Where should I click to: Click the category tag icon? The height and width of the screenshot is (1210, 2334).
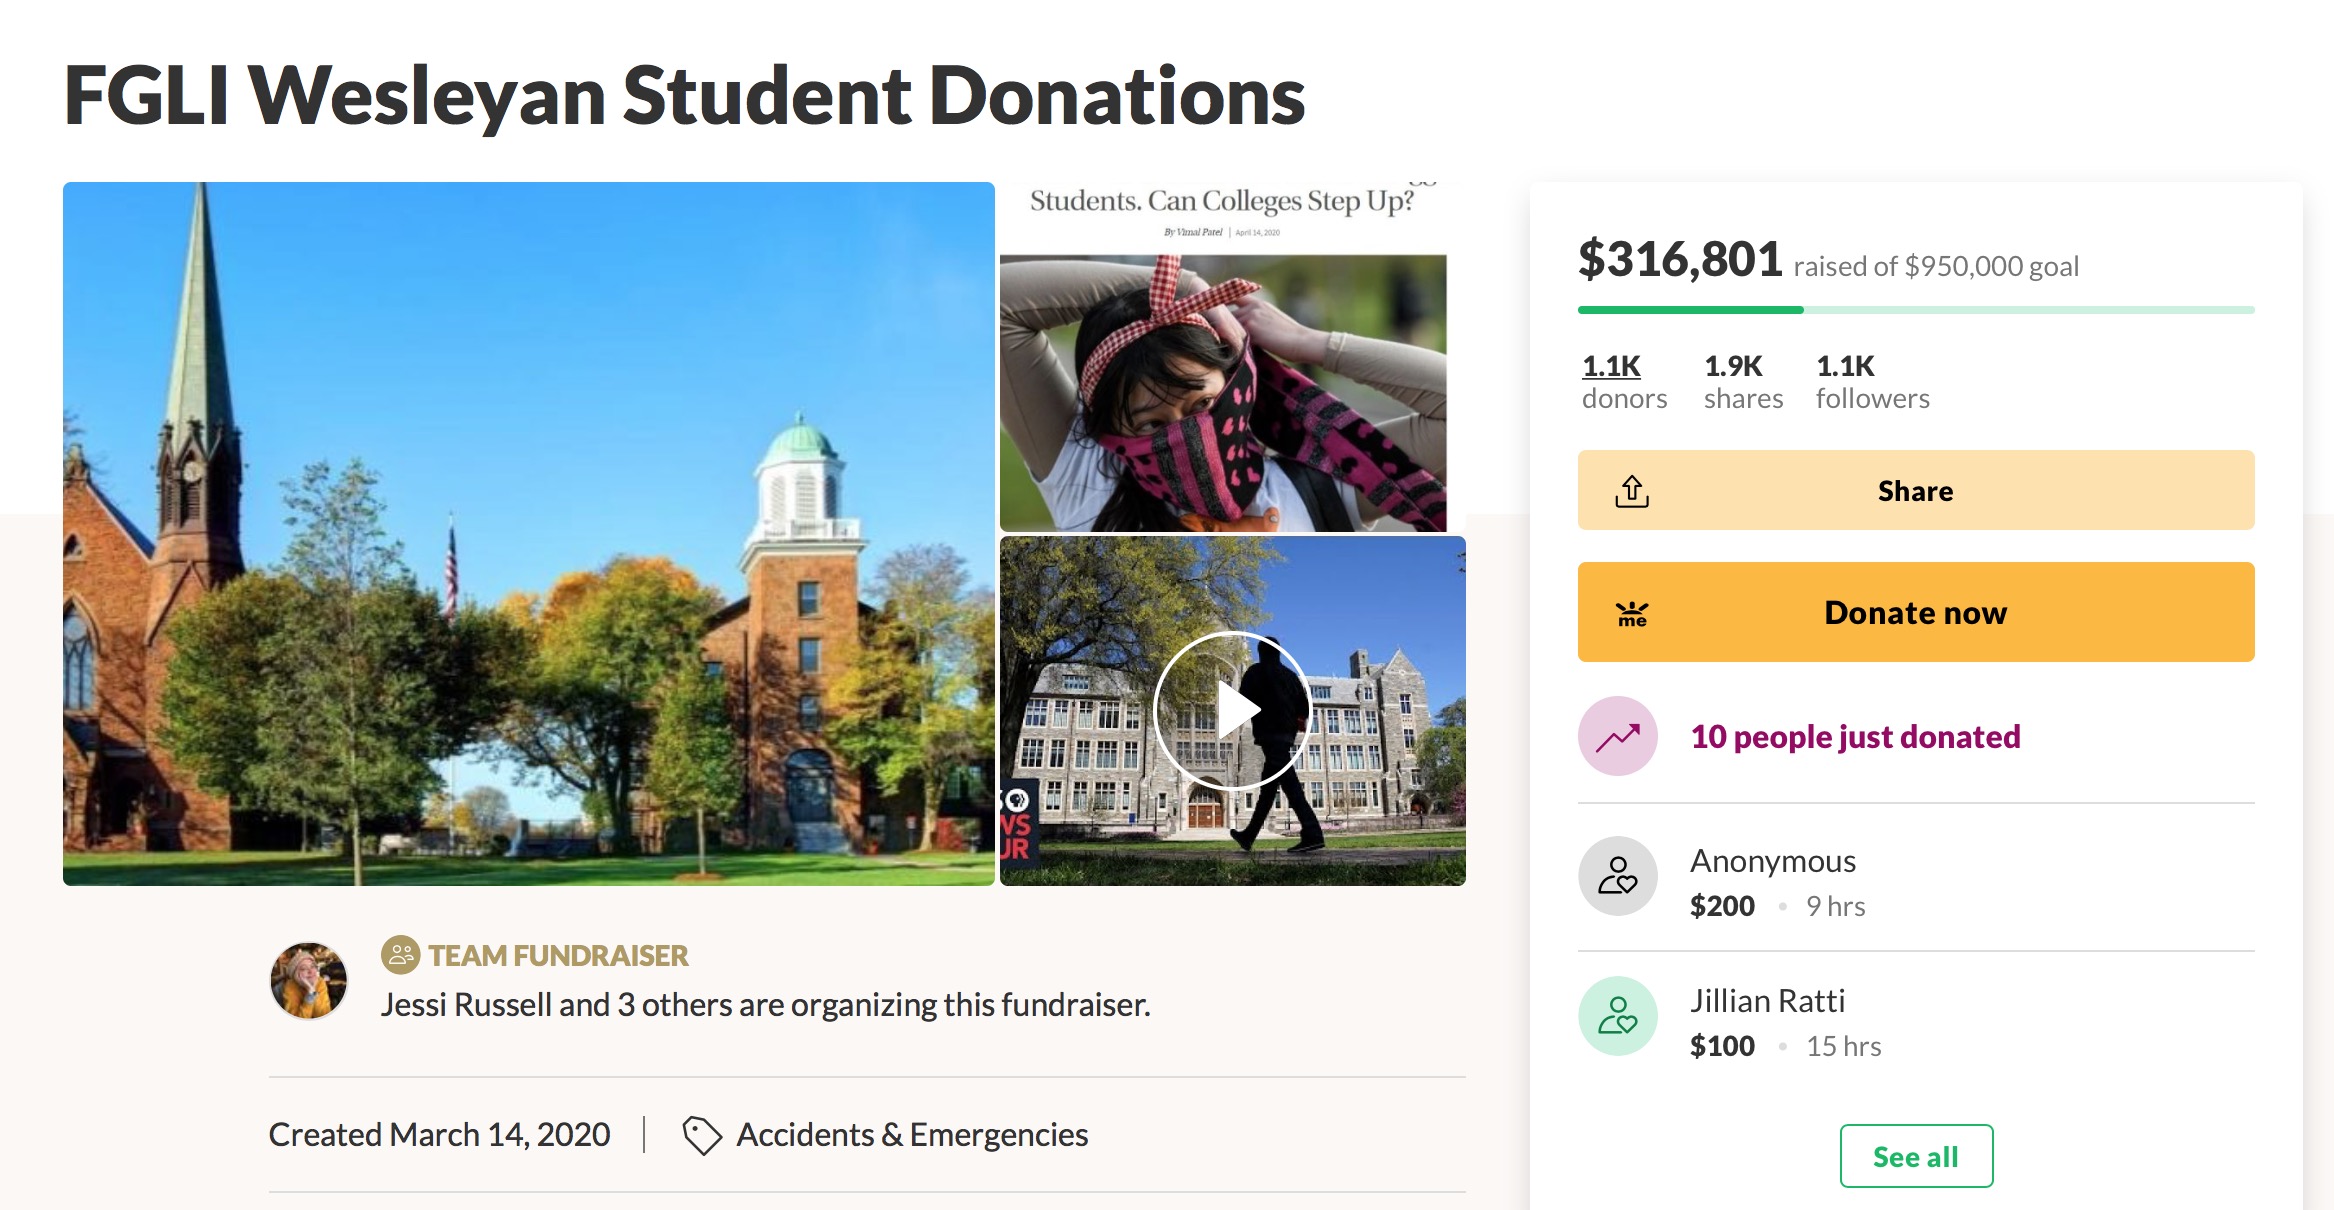pyautogui.click(x=701, y=1135)
